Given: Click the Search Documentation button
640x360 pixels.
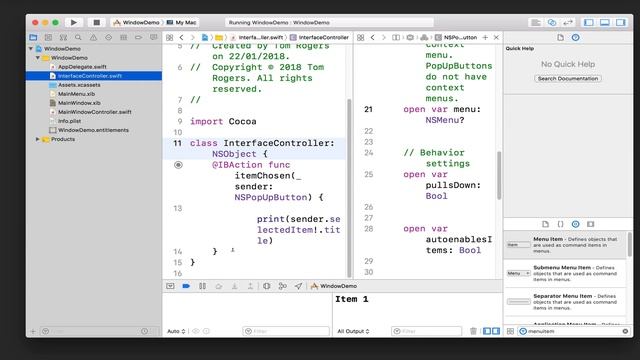Looking at the screenshot, I should 568,78.
